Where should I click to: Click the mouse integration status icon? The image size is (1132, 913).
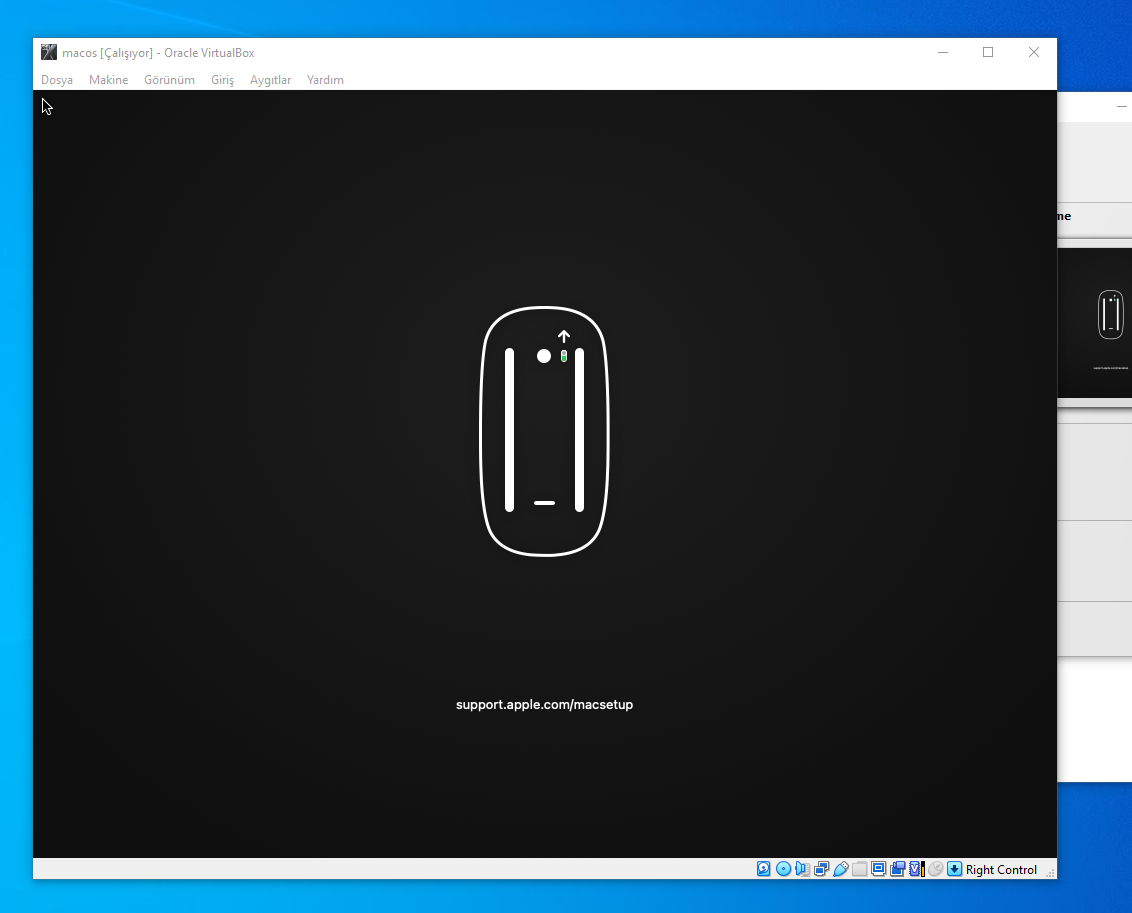936,869
